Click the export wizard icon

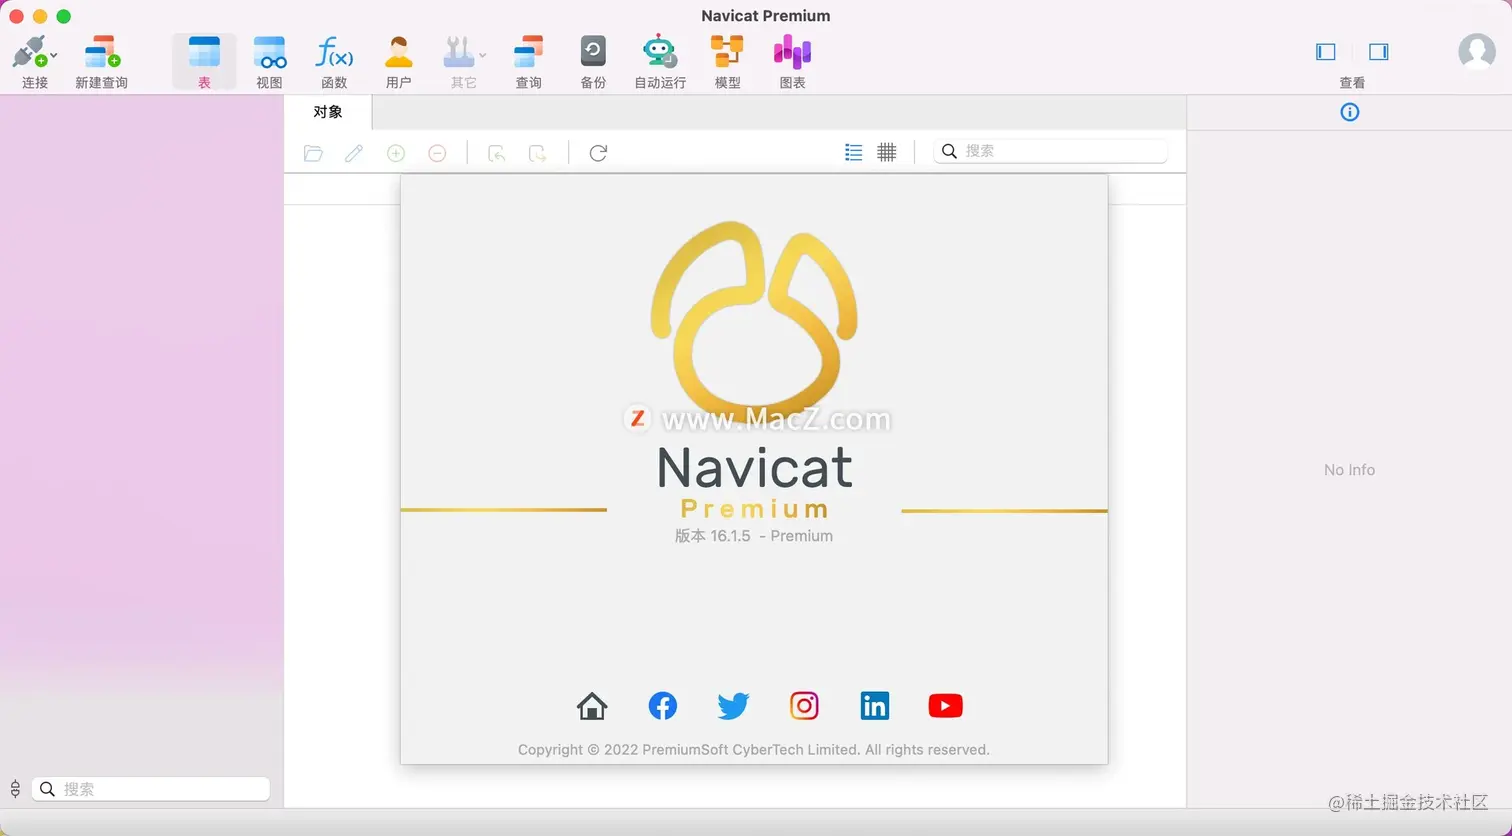click(538, 153)
